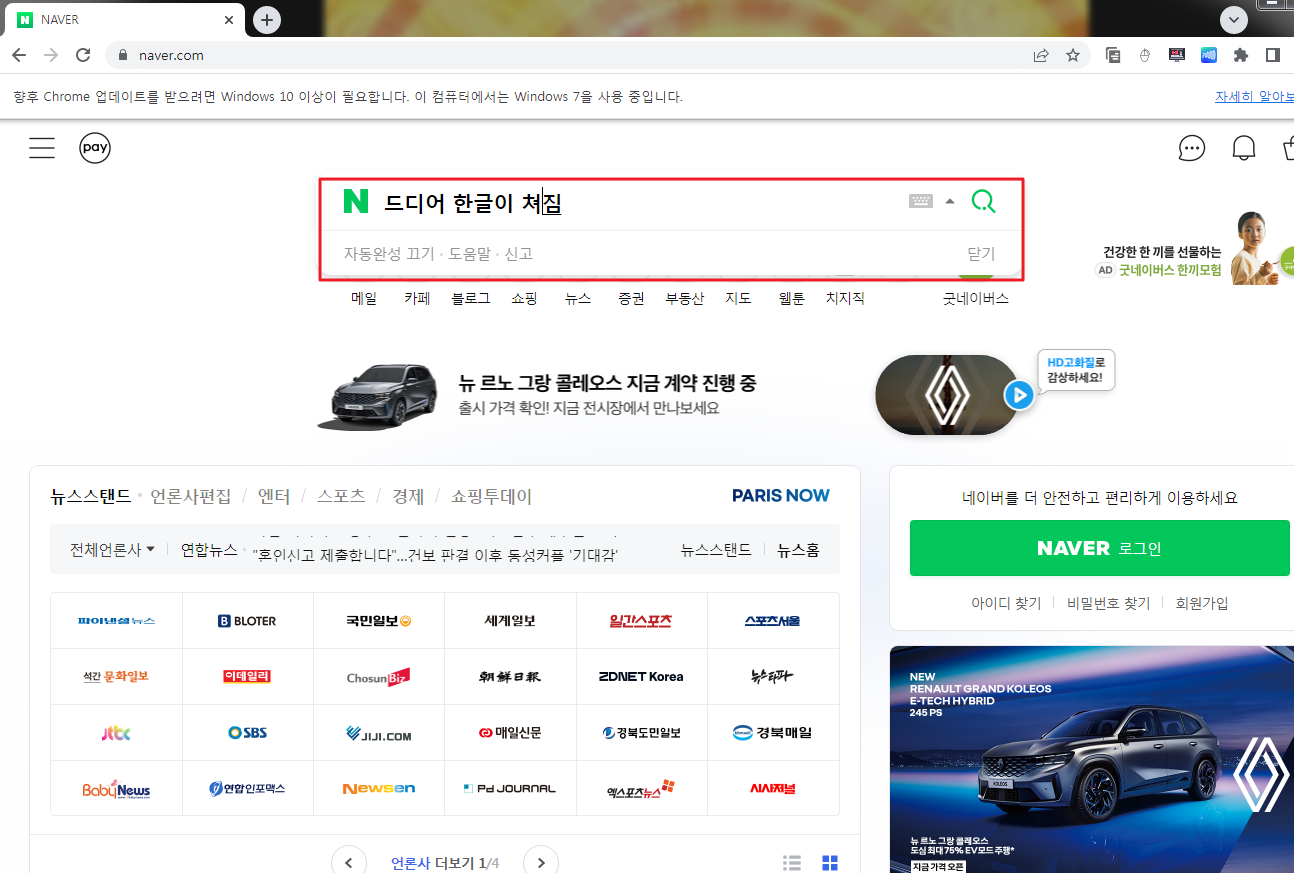Click the search input with typed Korean text
This screenshot has height=873, width=1294.
[x=640, y=203]
